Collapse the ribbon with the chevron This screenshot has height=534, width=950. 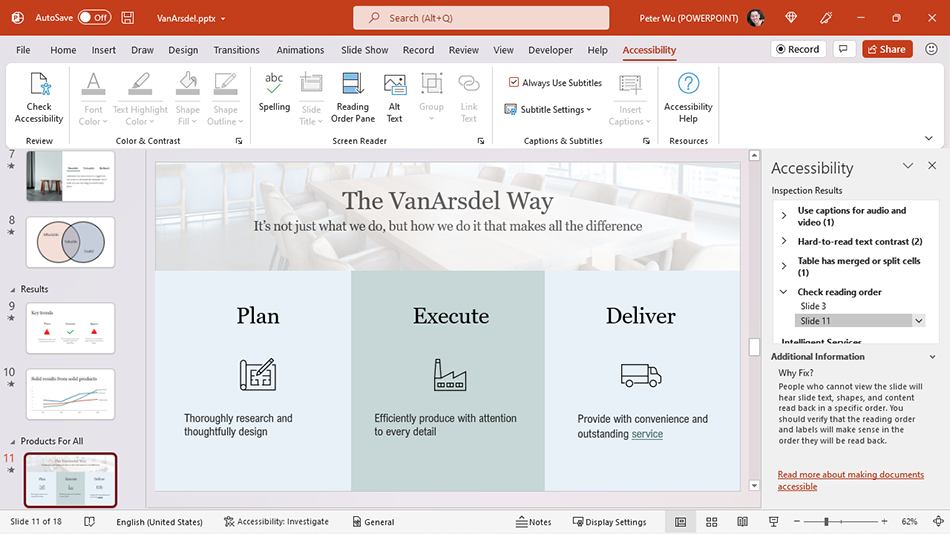click(x=929, y=138)
